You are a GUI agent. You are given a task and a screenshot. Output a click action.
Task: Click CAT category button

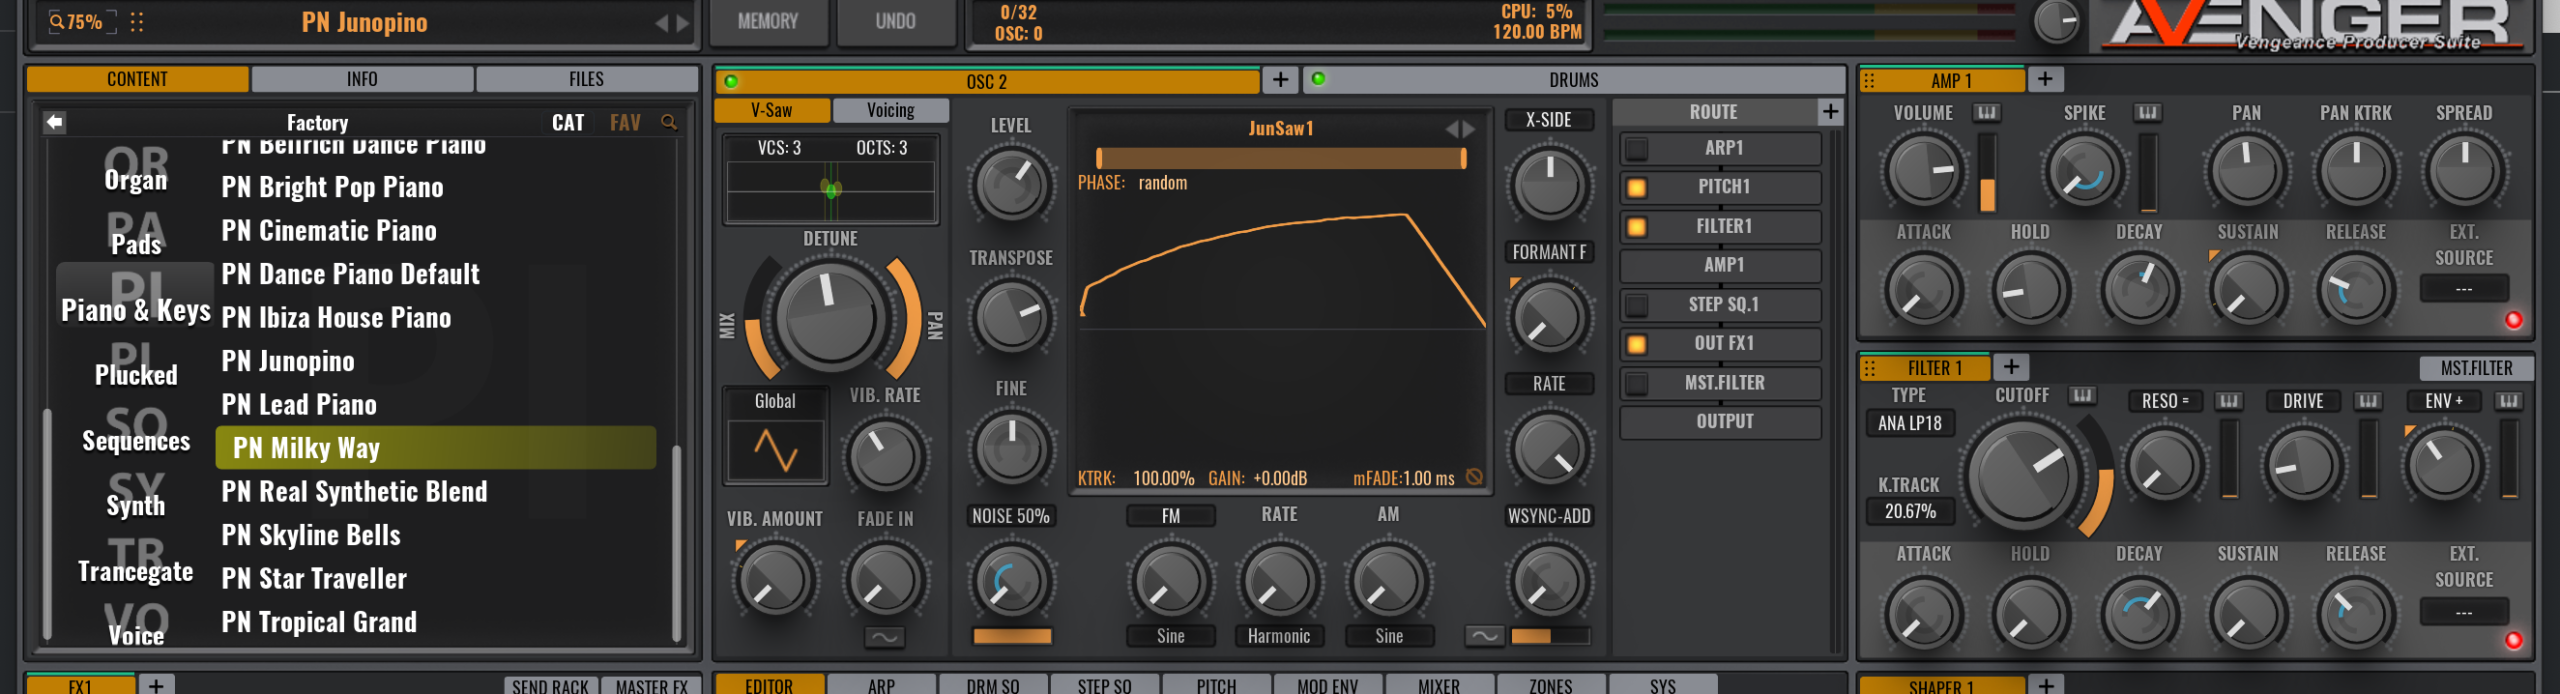[568, 122]
